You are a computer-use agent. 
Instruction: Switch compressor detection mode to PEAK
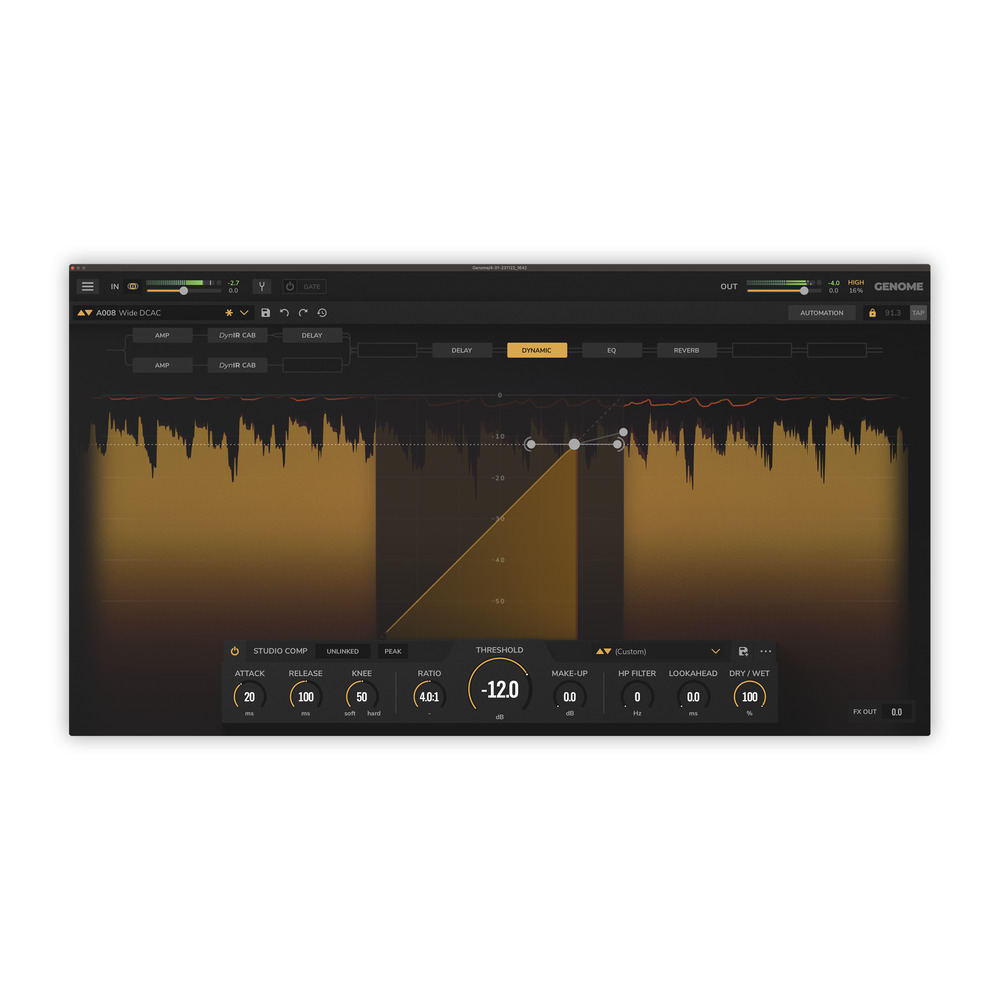[393, 650]
